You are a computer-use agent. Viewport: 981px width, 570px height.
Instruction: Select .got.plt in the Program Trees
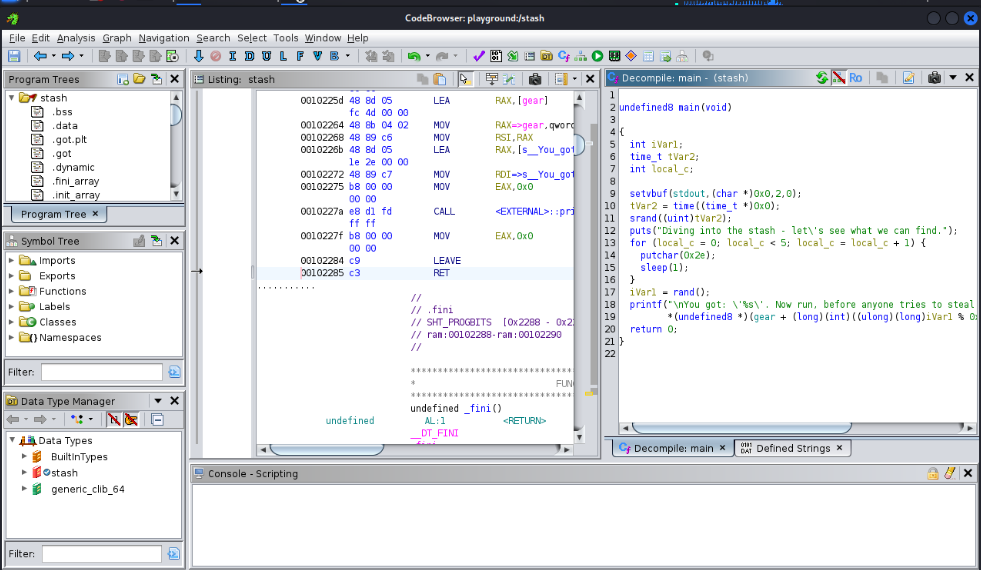pyautogui.click(x=69, y=140)
